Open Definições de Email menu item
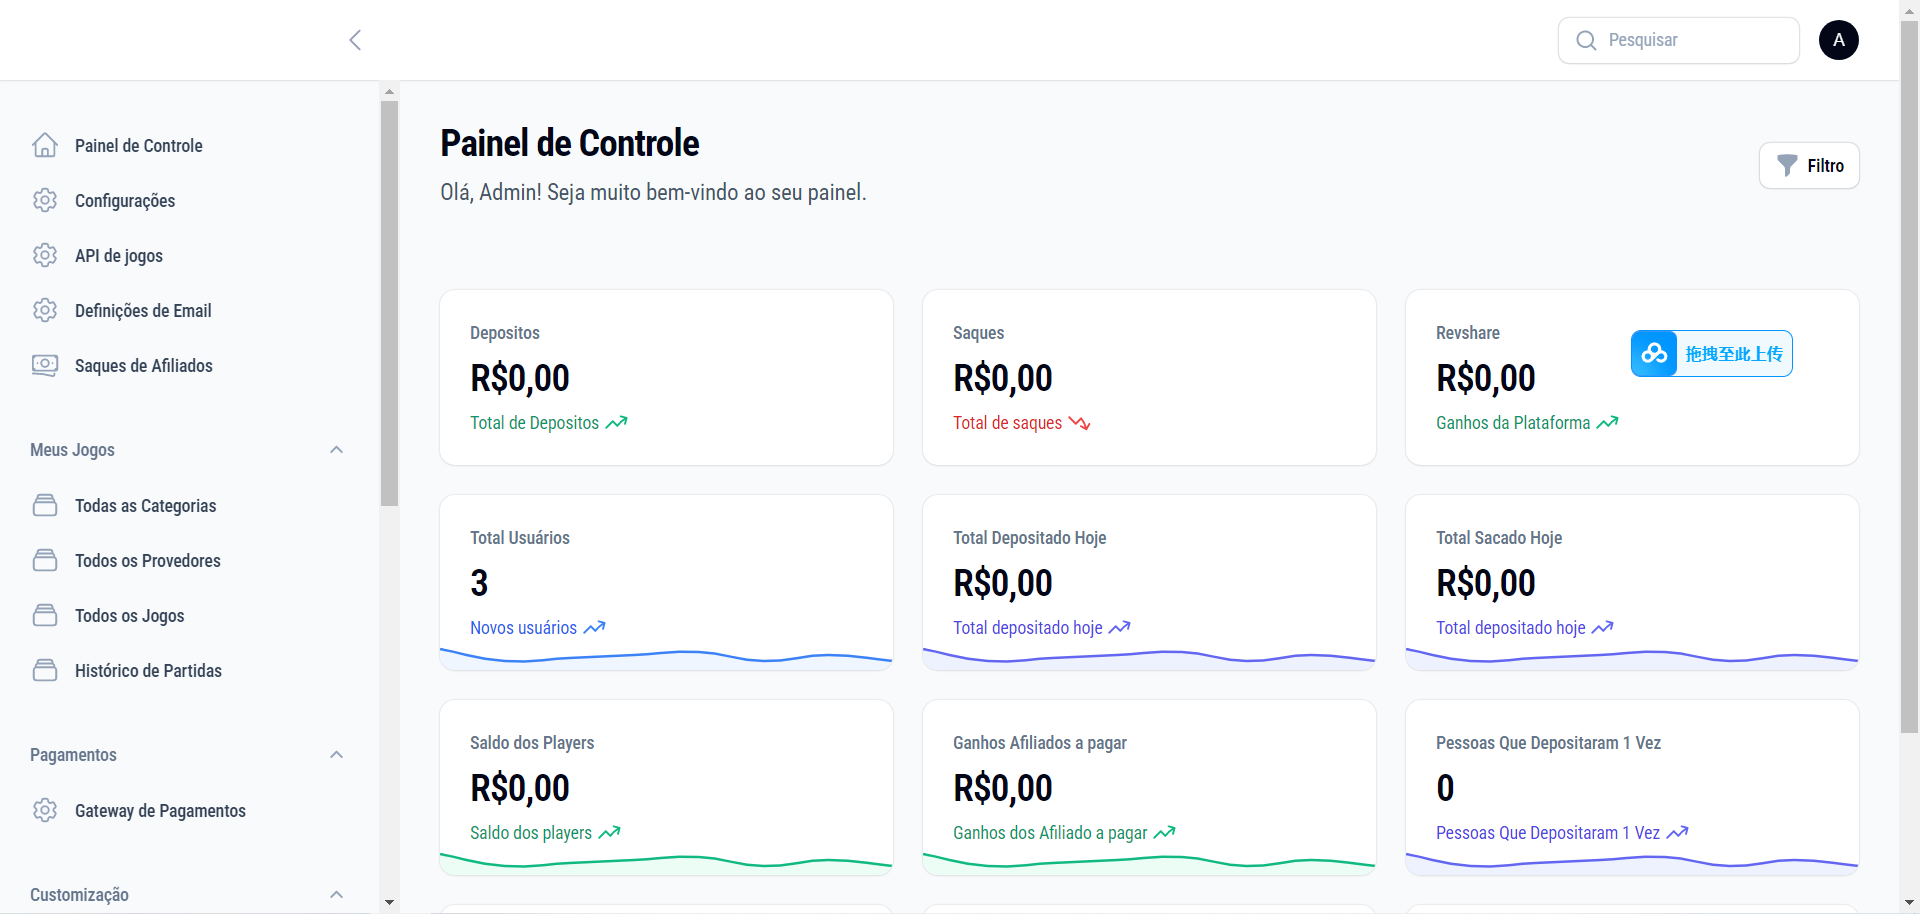The image size is (1920, 914). (x=143, y=311)
